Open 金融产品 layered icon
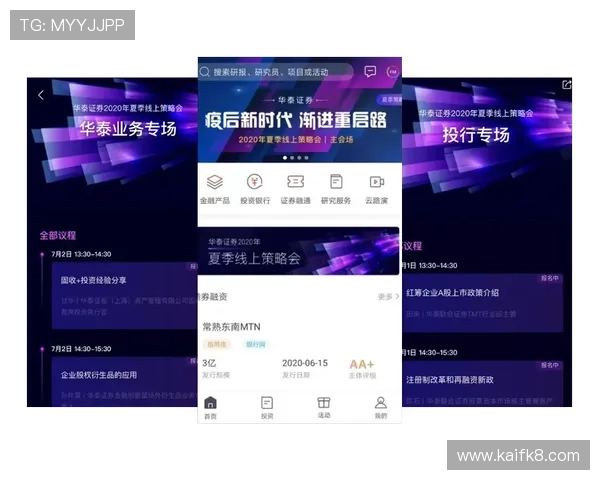600x480 pixels. click(215, 182)
